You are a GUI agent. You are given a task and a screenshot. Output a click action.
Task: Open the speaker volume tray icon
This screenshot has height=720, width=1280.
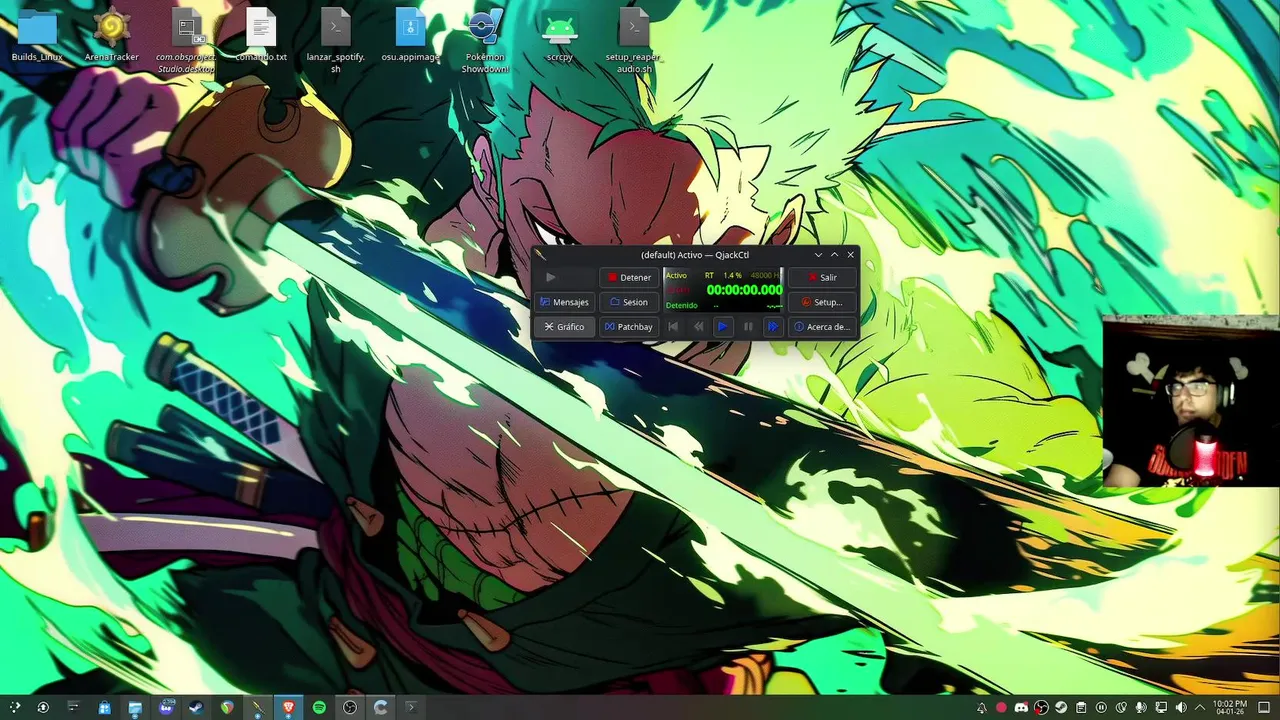[1181, 708]
